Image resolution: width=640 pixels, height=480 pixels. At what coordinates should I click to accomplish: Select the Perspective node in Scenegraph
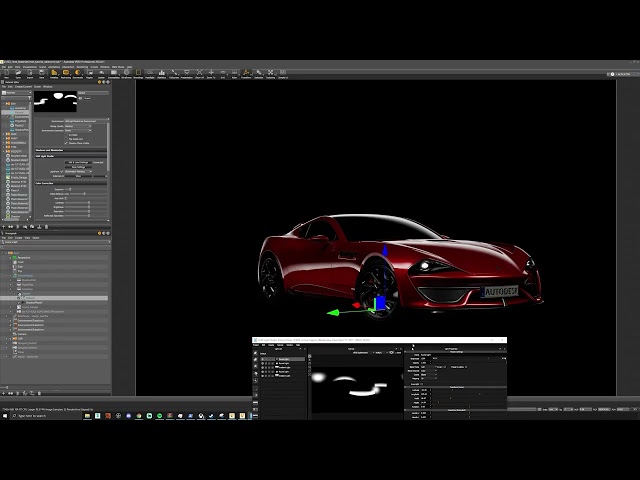pyautogui.click(x=24, y=258)
